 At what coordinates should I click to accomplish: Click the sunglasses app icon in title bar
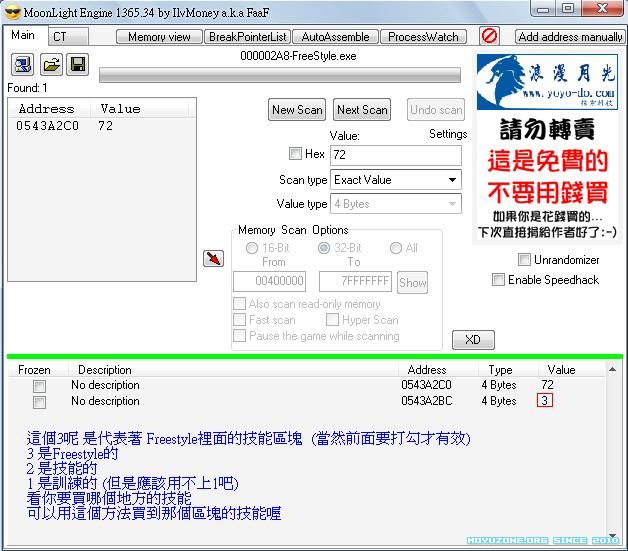click(14, 9)
